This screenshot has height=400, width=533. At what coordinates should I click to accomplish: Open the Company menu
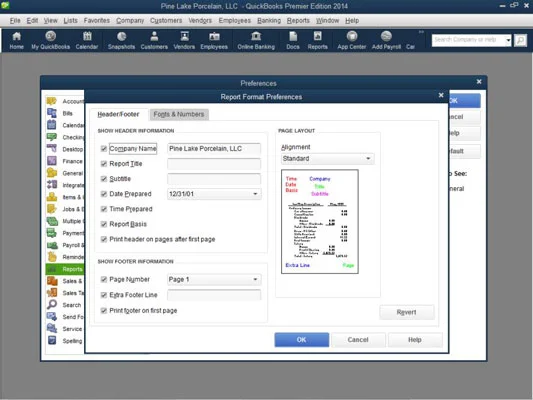tap(130, 20)
